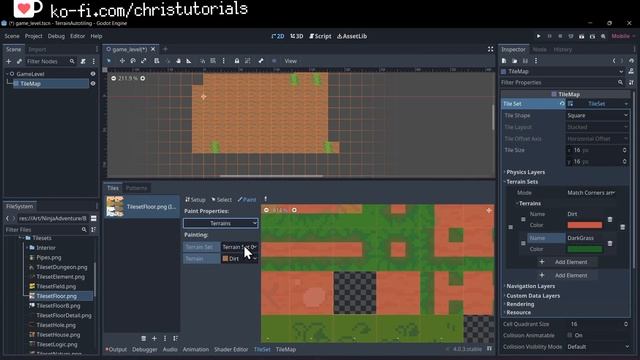Screen dimensions: 640x360
Task: Select the Pan Mode hand tool
Action: coord(178,61)
